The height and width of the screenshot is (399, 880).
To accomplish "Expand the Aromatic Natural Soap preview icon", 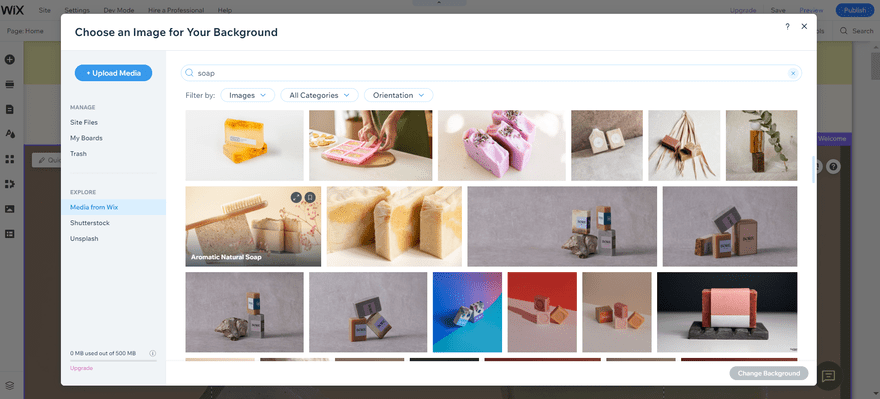I will (x=296, y=197).
